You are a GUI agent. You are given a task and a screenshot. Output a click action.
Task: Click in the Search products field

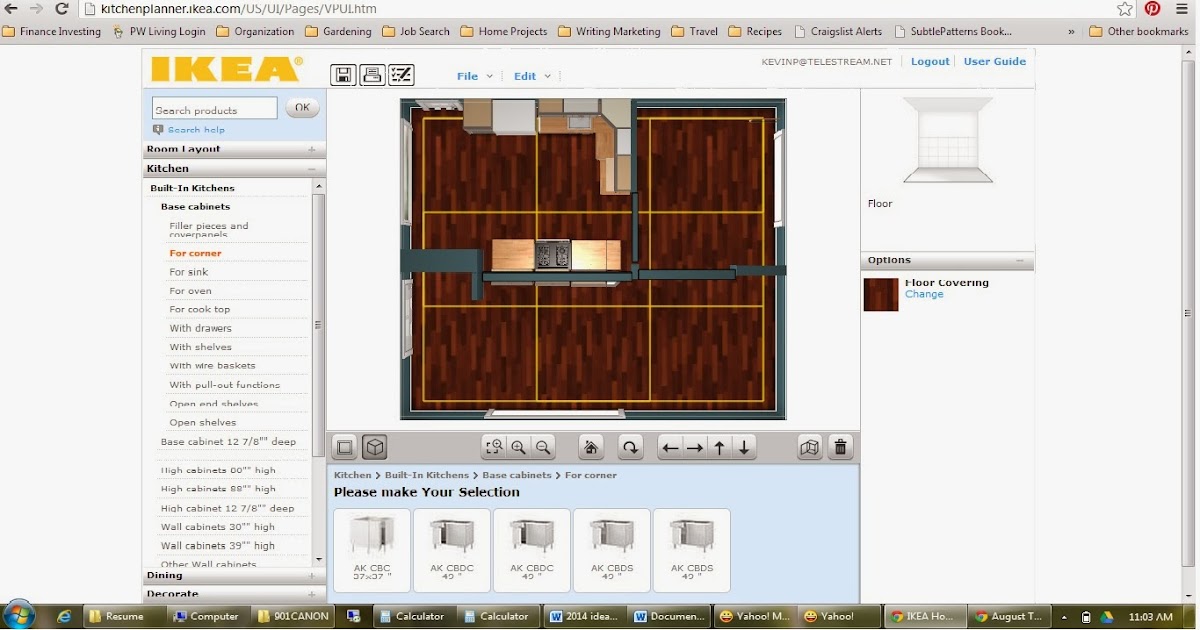tap(215, 109)
